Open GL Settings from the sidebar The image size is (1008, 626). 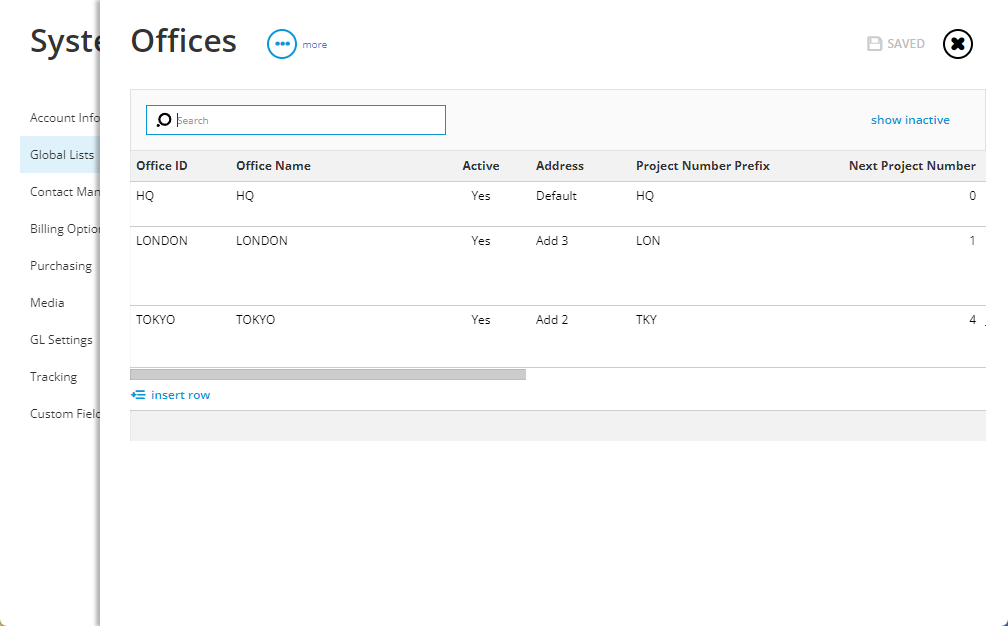61,339
